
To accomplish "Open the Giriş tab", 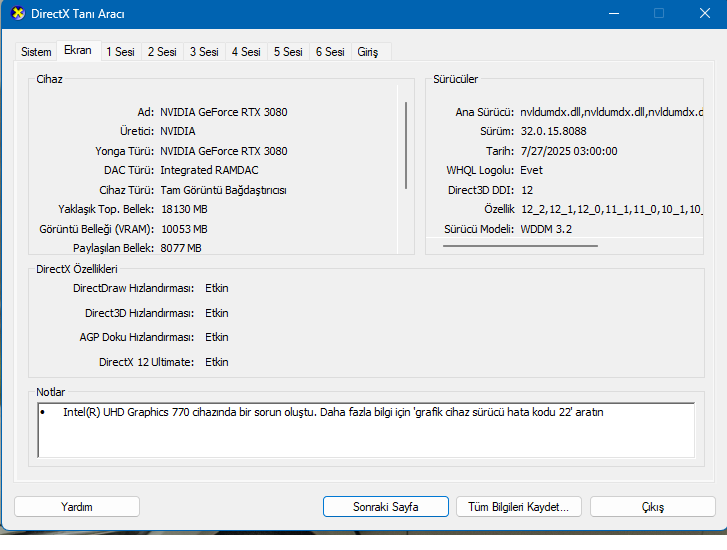I will coord(368,52).
